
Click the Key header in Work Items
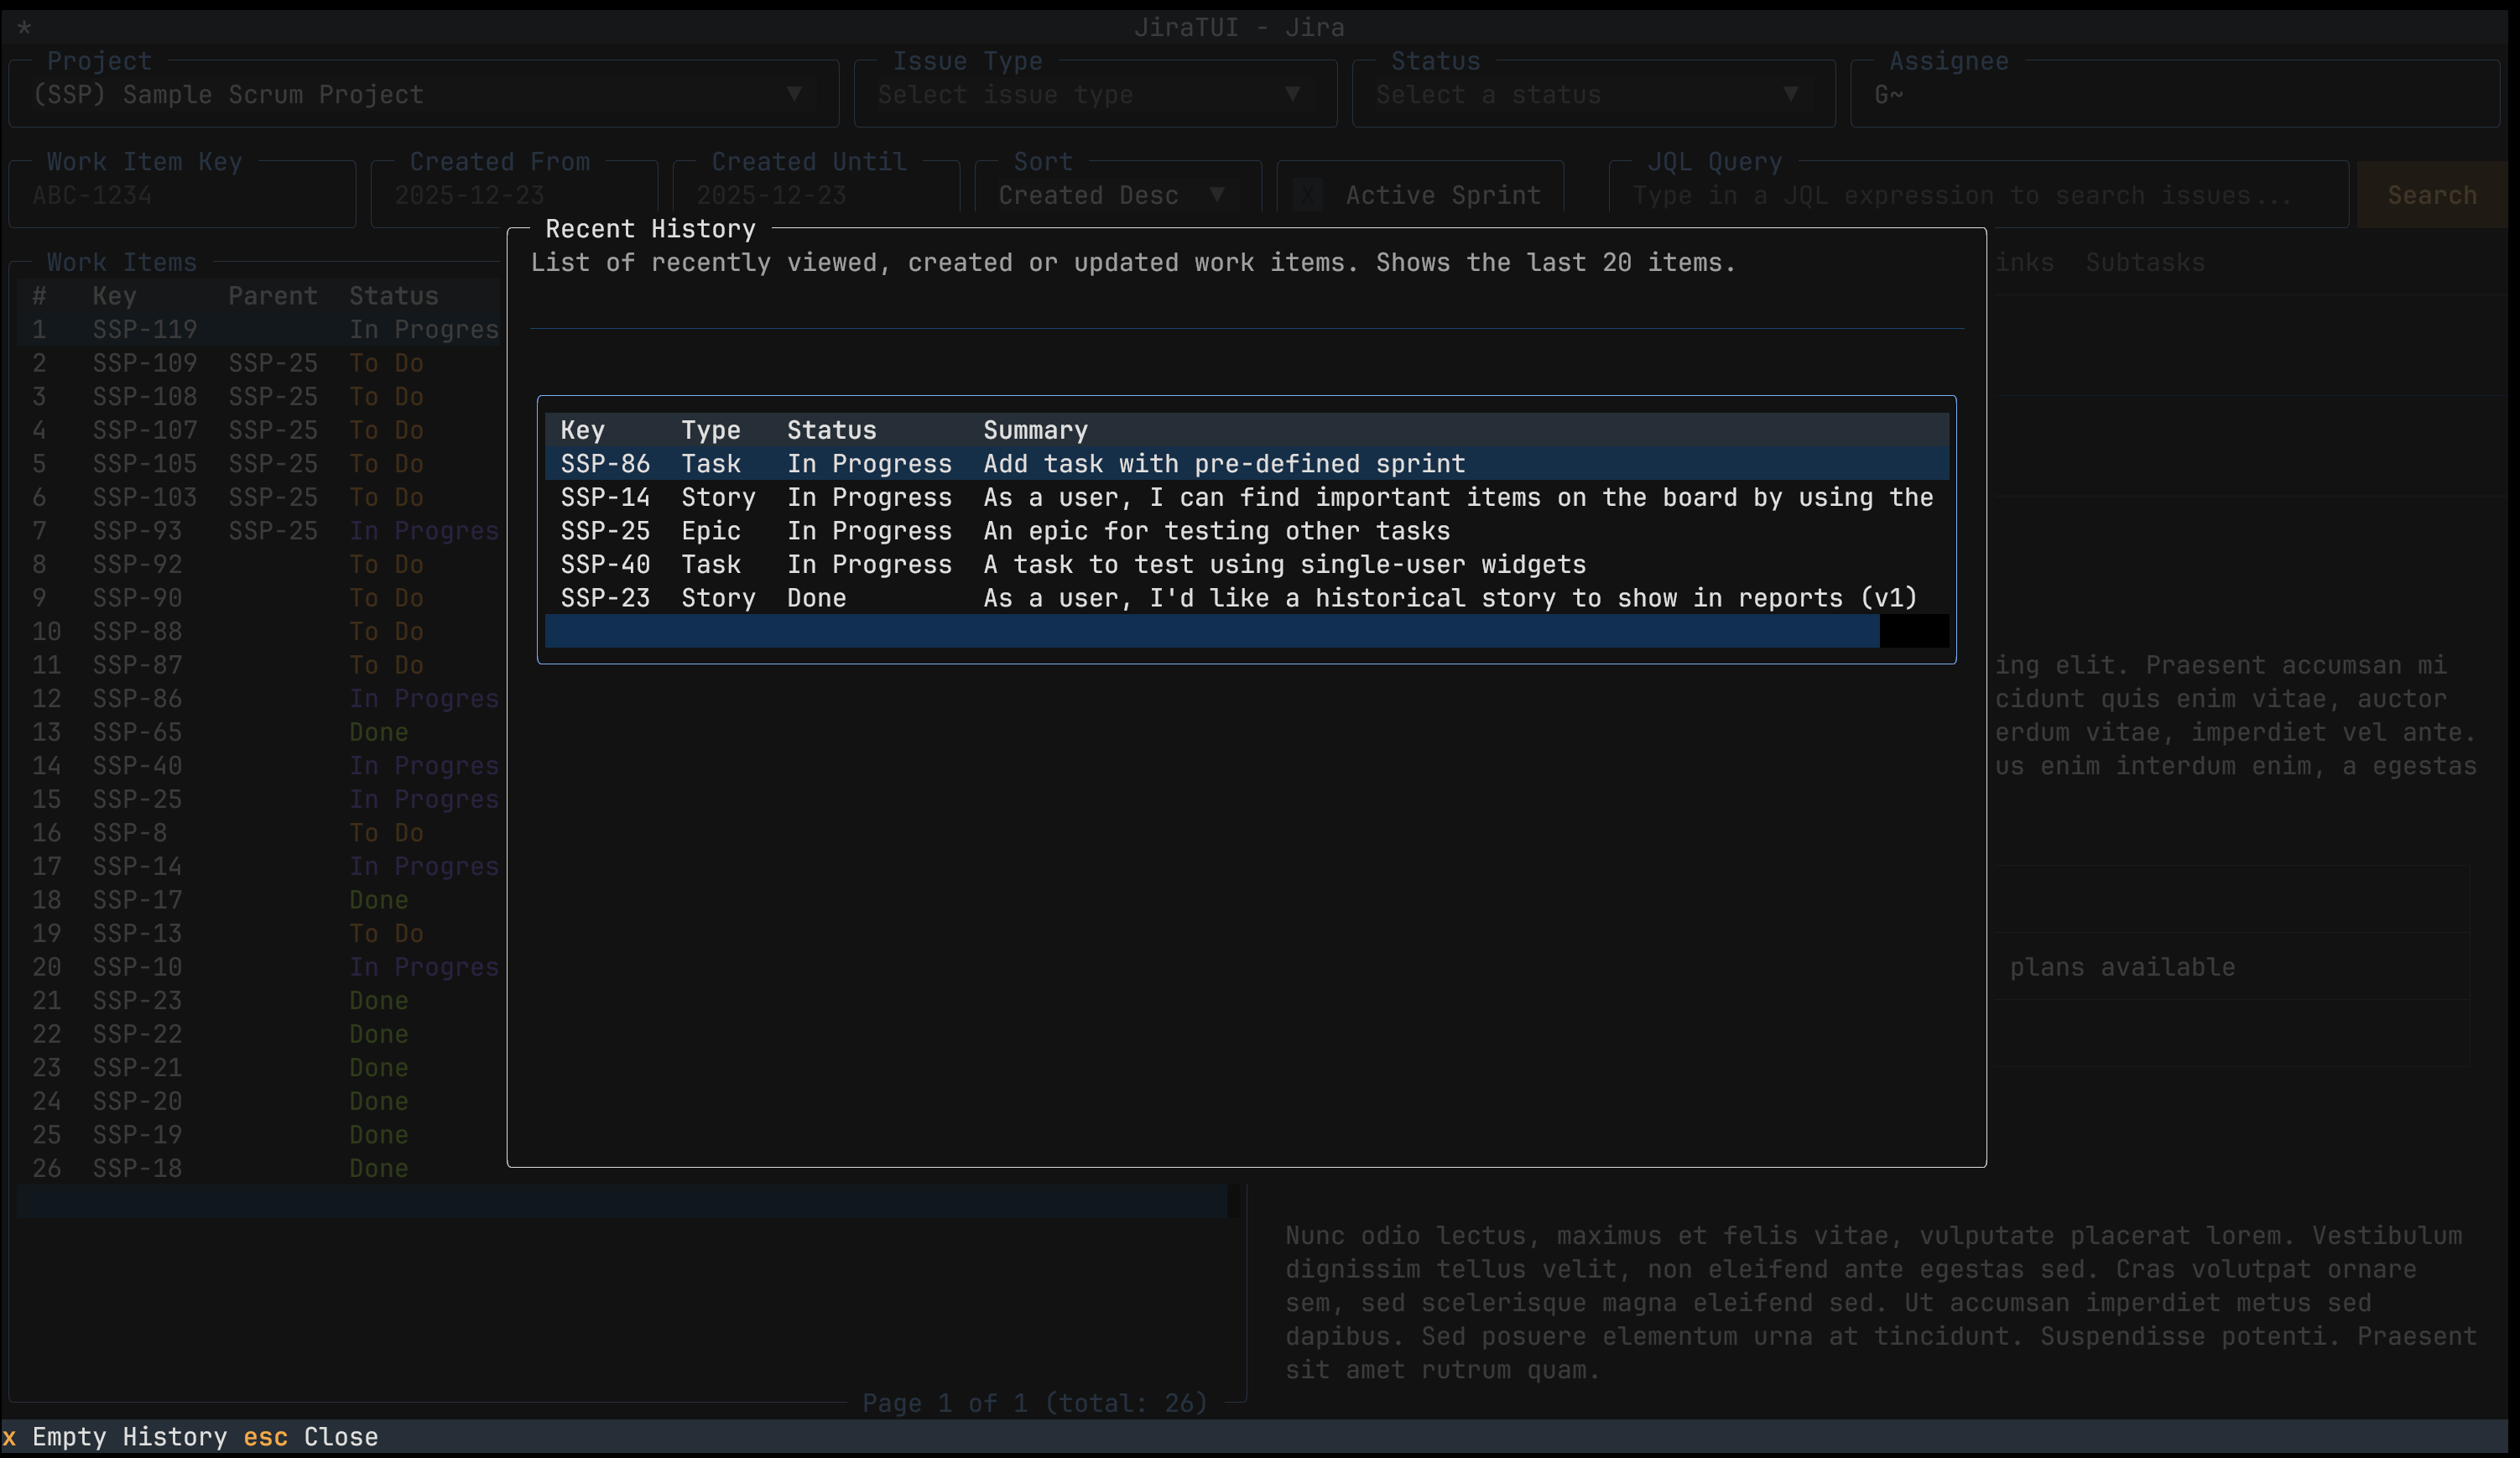pos(114,296)
